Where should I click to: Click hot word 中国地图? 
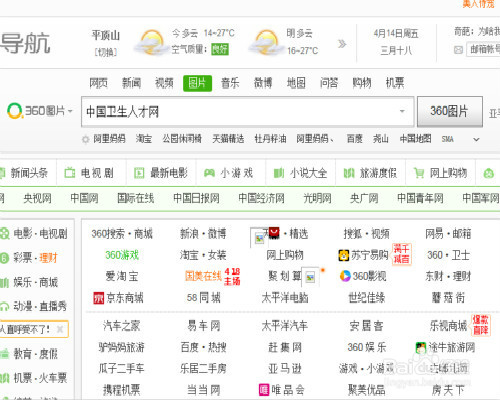(x=415, y=139)
